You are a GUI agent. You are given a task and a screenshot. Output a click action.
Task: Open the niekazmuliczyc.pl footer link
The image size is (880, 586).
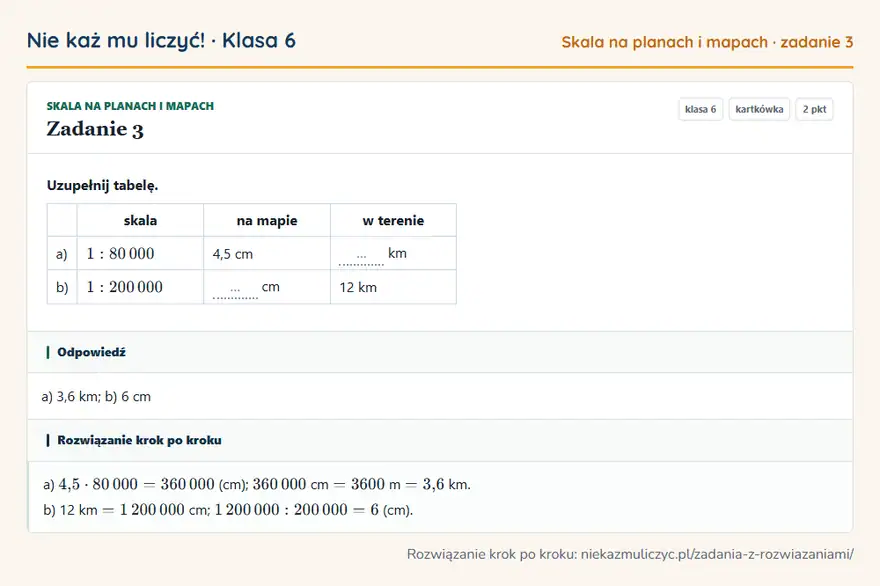point(717,555)
